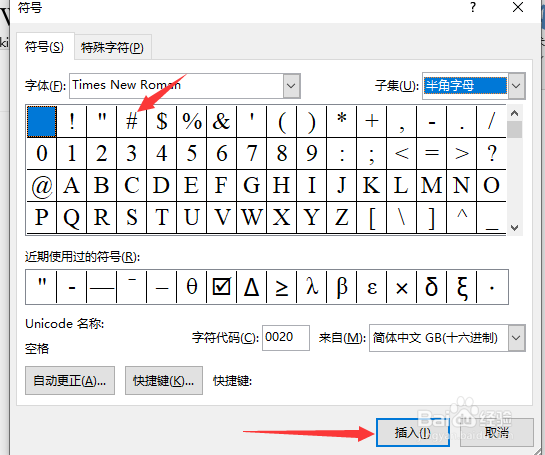Pick the recently used ≥ symbol
The width and height of the screenshot is (545, 455).
click(x=282, y=287)
